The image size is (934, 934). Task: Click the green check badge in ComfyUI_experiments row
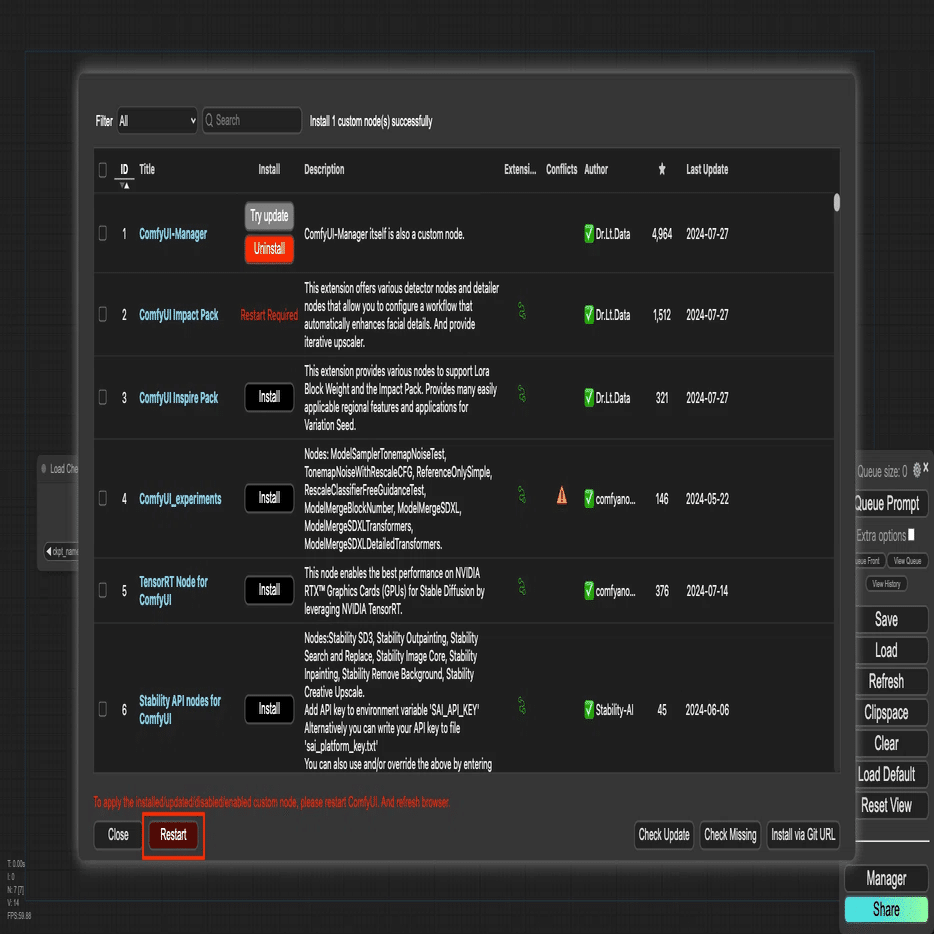coord(589,498)
